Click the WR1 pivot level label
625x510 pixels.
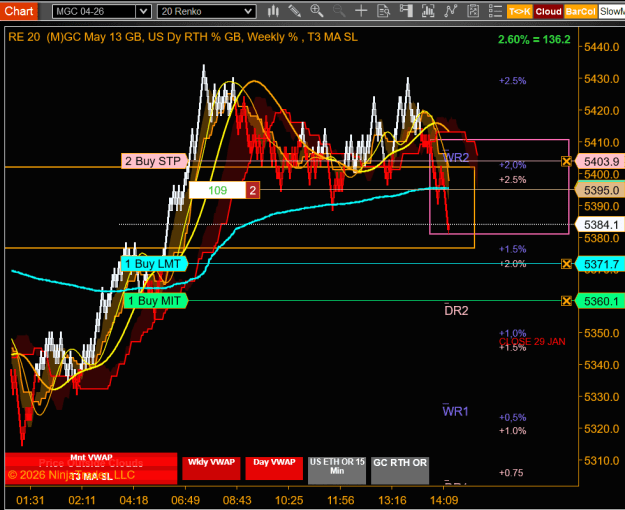click(x=455, y=411)
